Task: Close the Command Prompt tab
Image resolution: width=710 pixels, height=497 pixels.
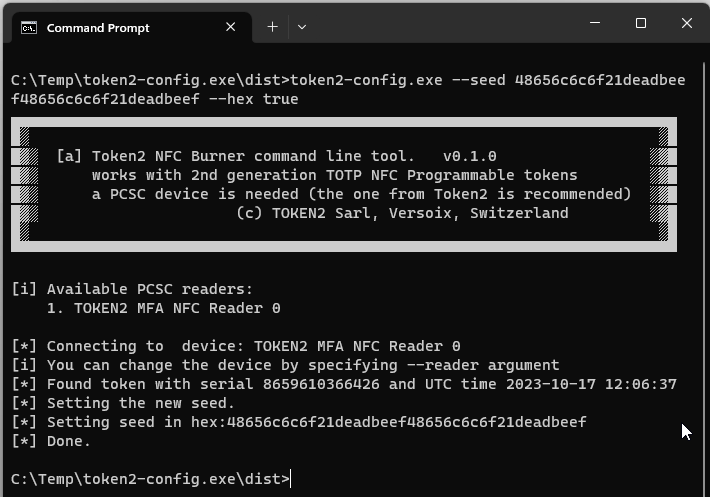Action: click(230, 27)
